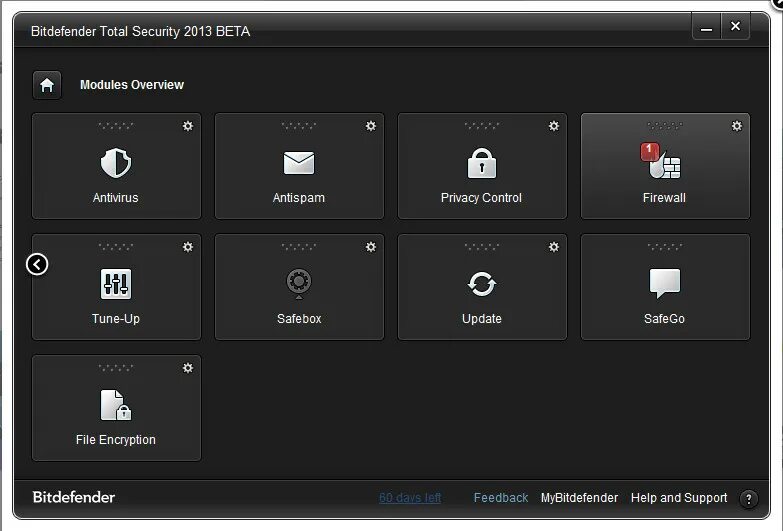Click the Privacy Control label text

point(481,198)
